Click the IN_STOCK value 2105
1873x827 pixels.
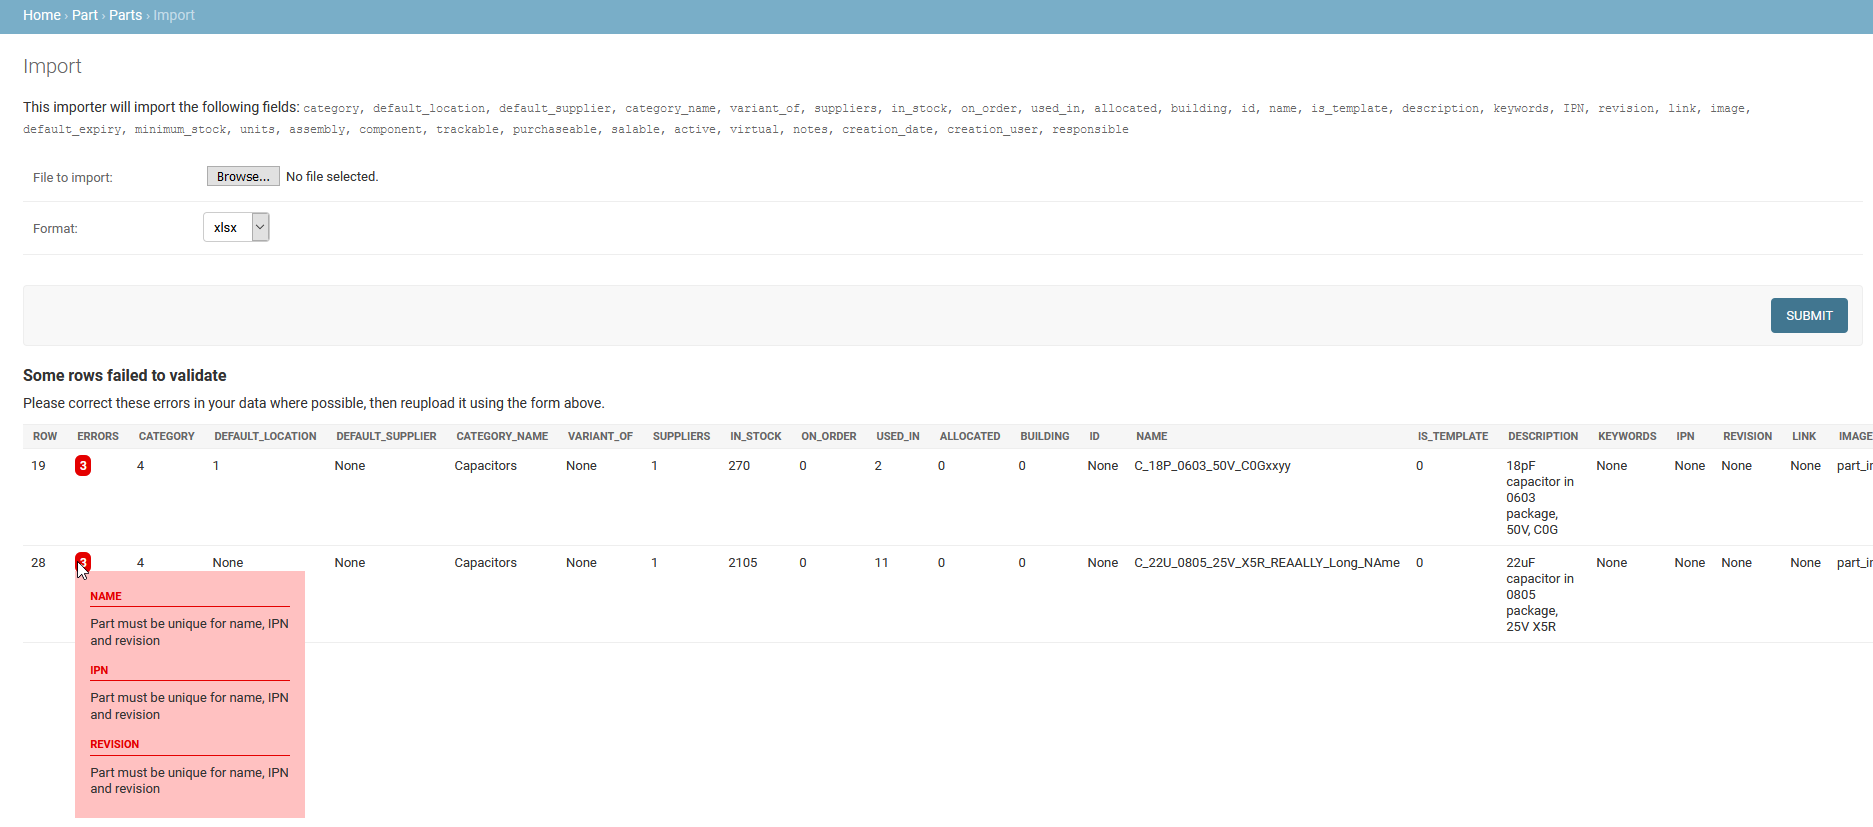[742, 563]
